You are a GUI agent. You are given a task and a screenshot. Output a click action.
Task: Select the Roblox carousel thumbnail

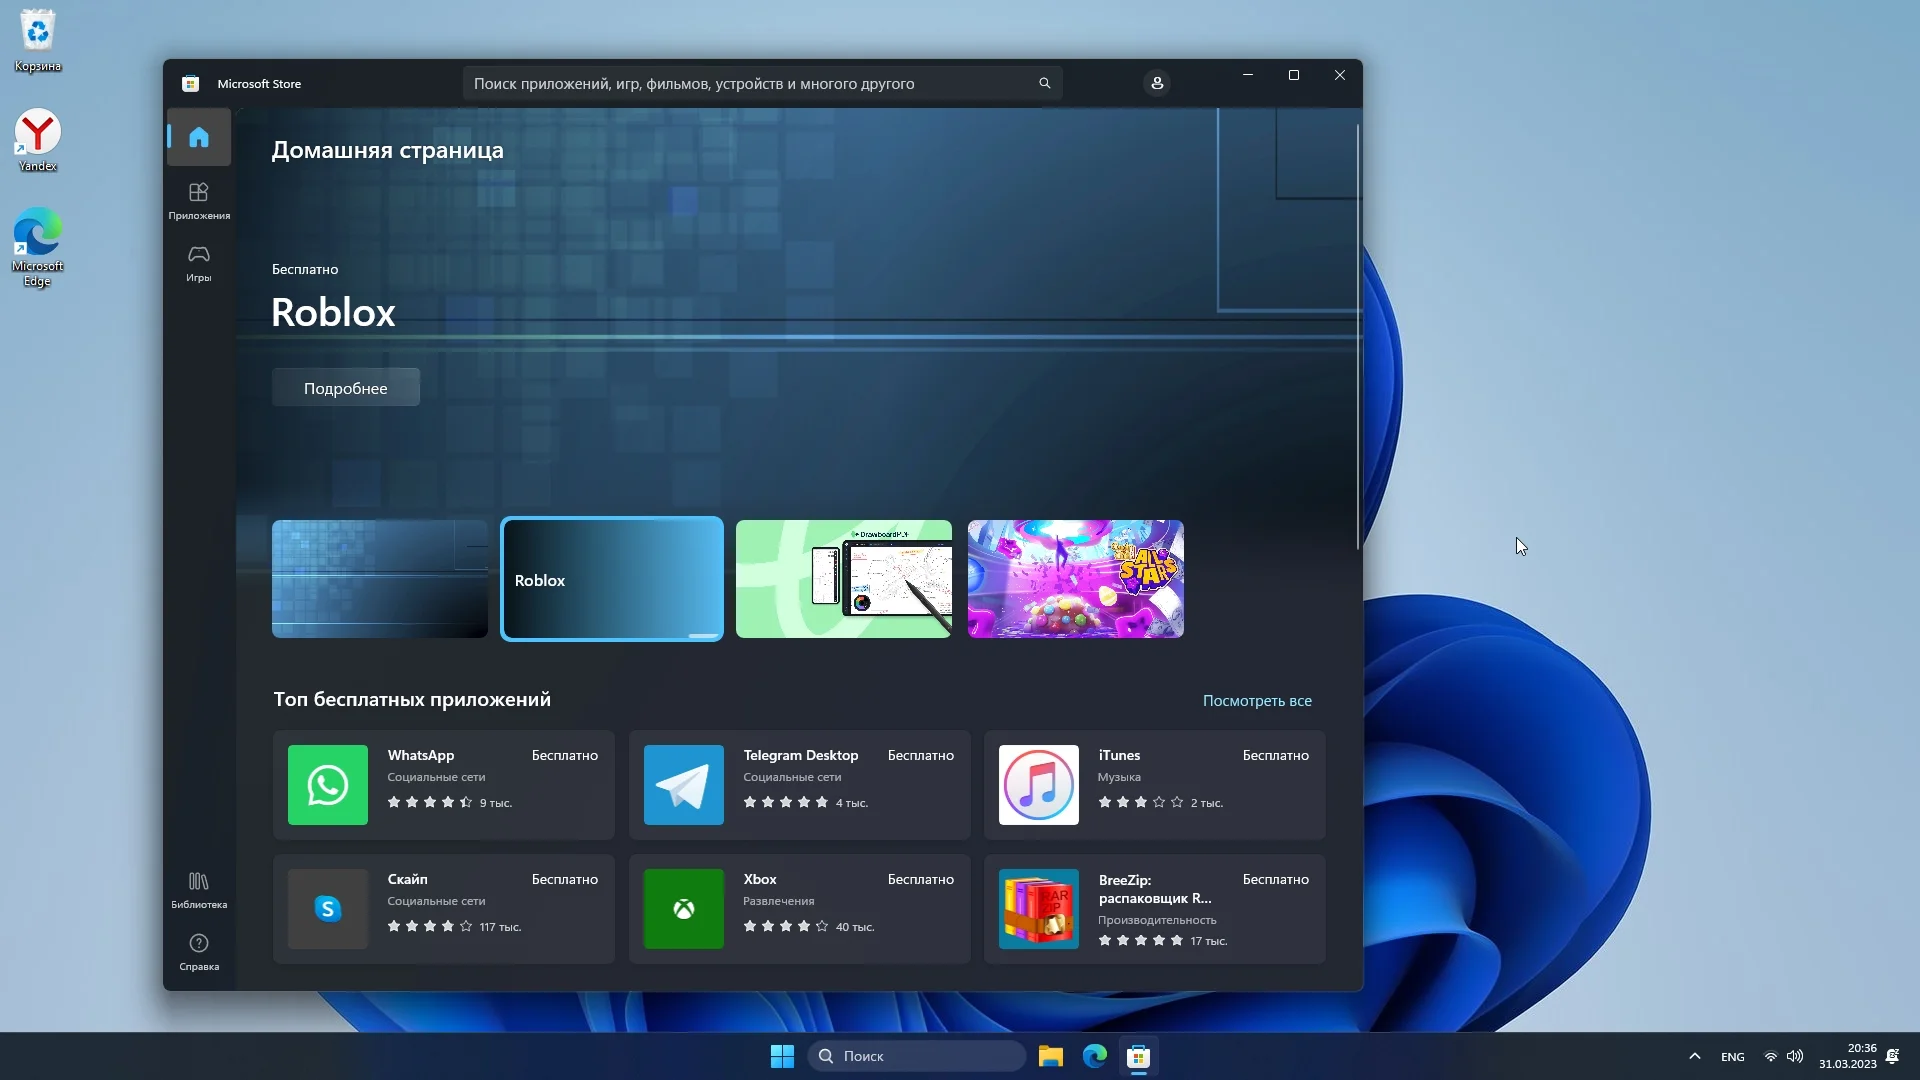pyautogui.click(x=612, y=579)
